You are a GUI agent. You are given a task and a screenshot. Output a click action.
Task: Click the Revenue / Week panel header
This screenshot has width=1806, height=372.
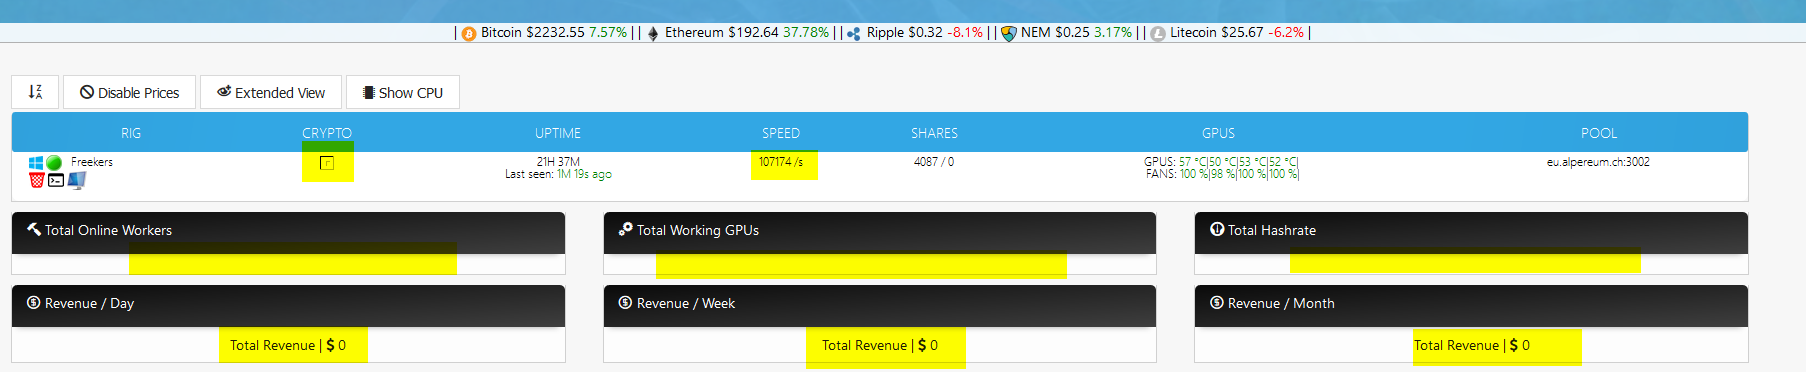click(x=880, y=304)
